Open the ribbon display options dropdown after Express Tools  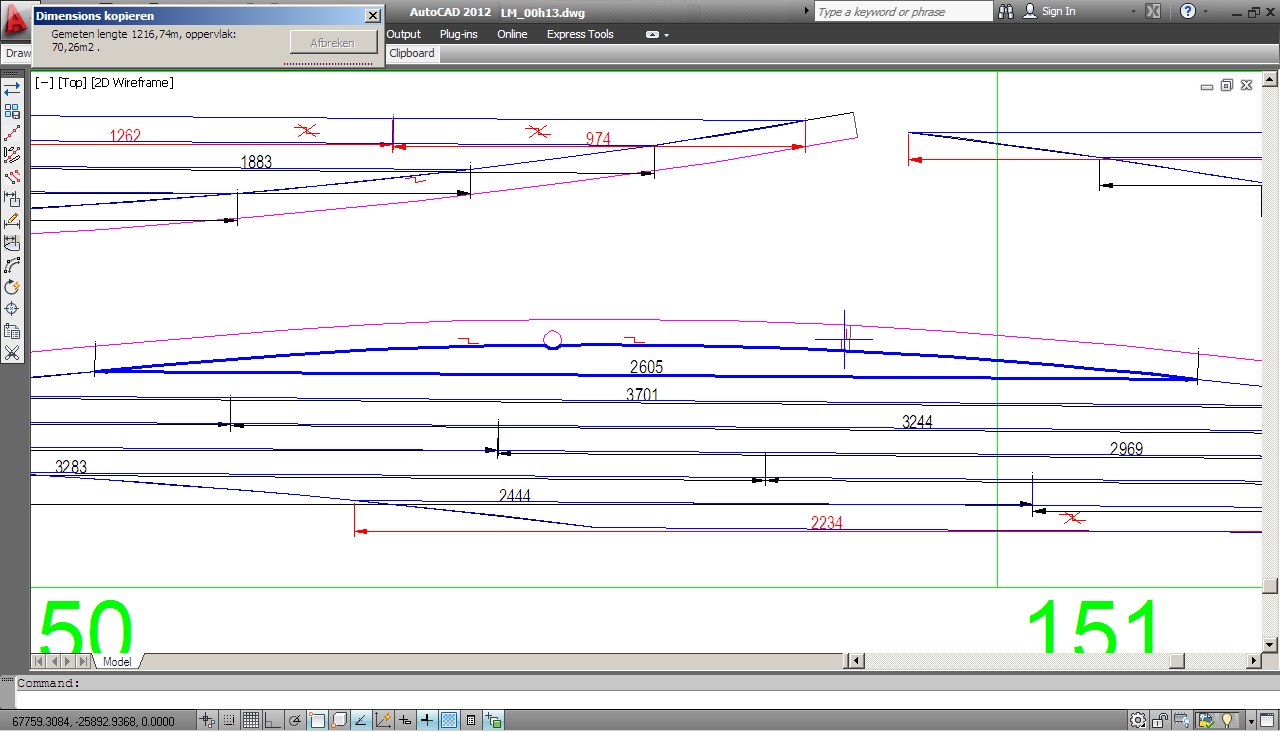(x=657, y=34)
